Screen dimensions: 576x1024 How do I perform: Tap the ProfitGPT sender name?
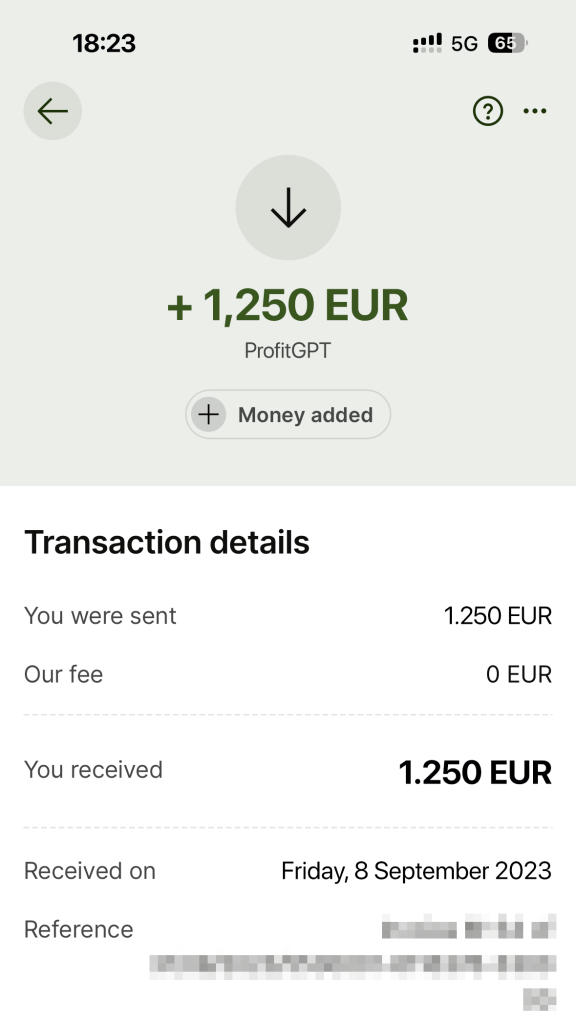click(288, 351)
